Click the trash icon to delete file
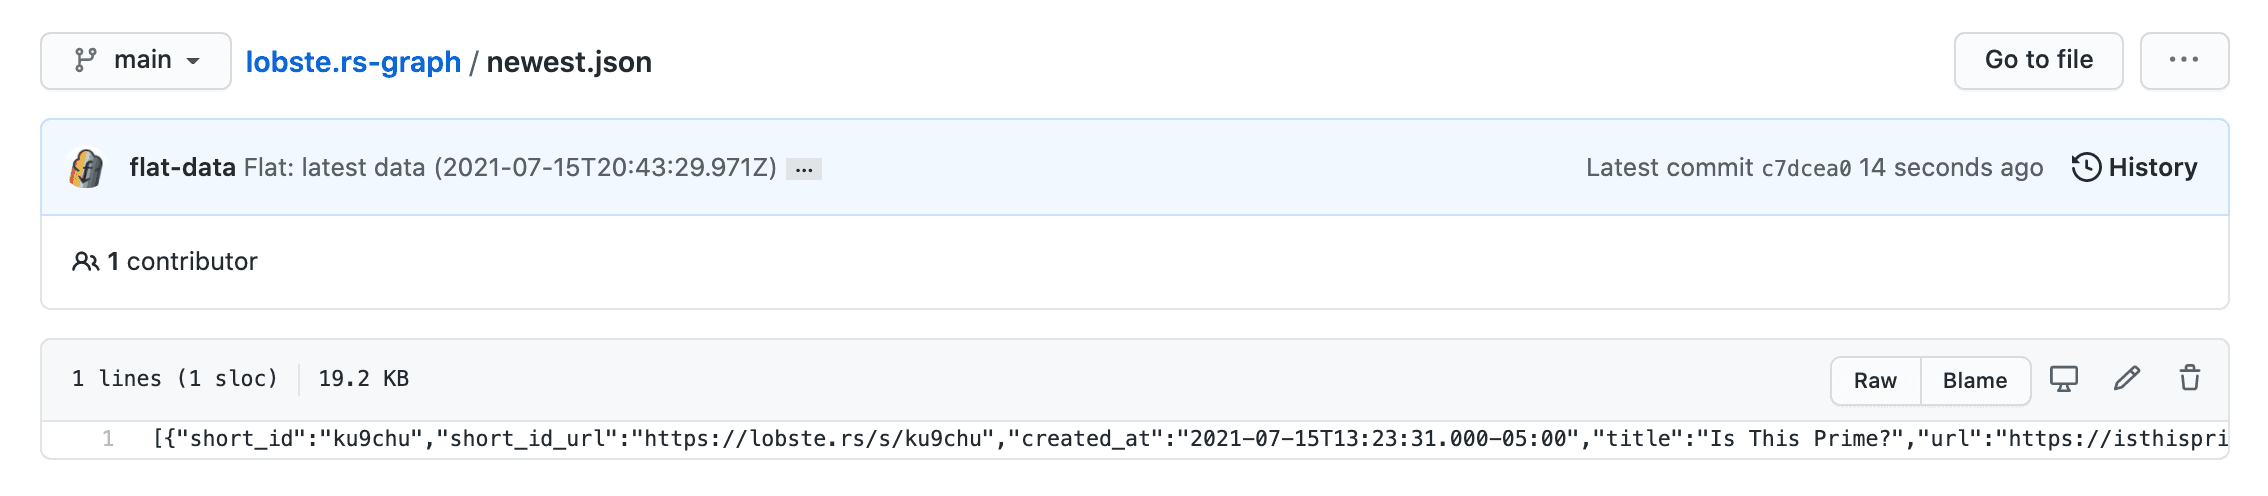Image resolution: width=2268 pixels, height=496 pixels. tap(2190, 379)
